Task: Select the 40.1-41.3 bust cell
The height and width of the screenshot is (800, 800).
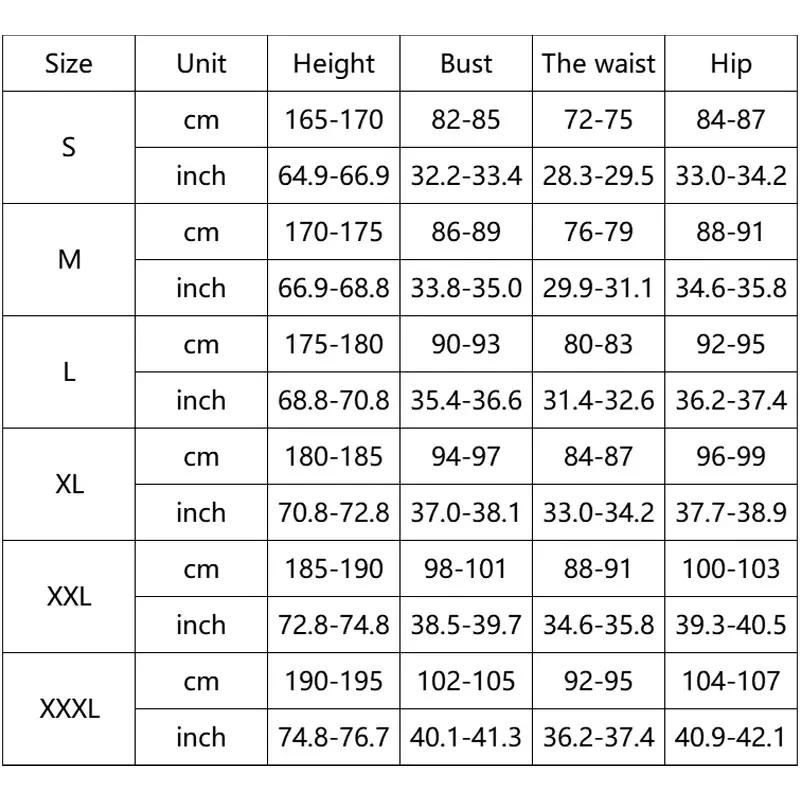Action: point(466,738)
